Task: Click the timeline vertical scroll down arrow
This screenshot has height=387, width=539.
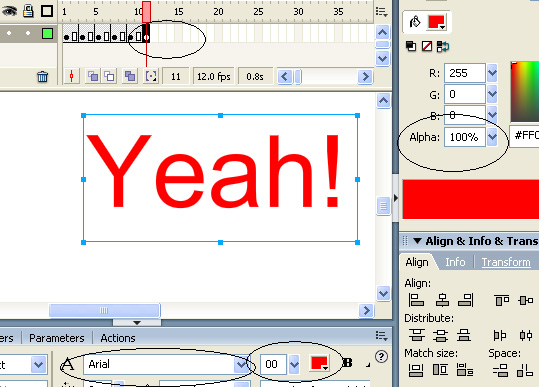Action: pos(383,58)
